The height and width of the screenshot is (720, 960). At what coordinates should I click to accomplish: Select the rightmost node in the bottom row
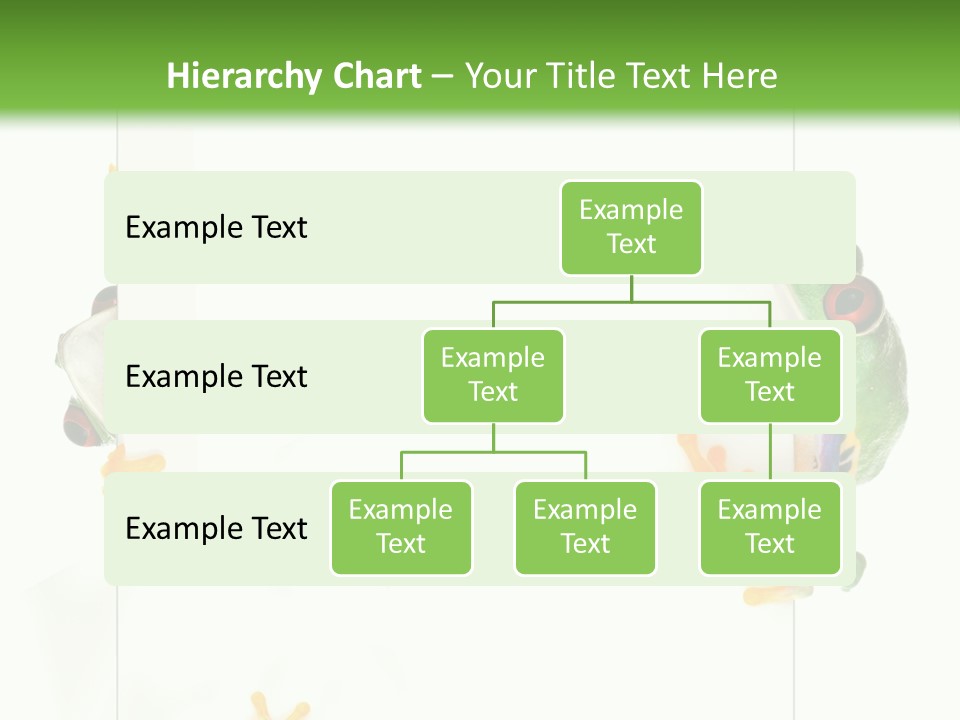click(x=769, y=527)
